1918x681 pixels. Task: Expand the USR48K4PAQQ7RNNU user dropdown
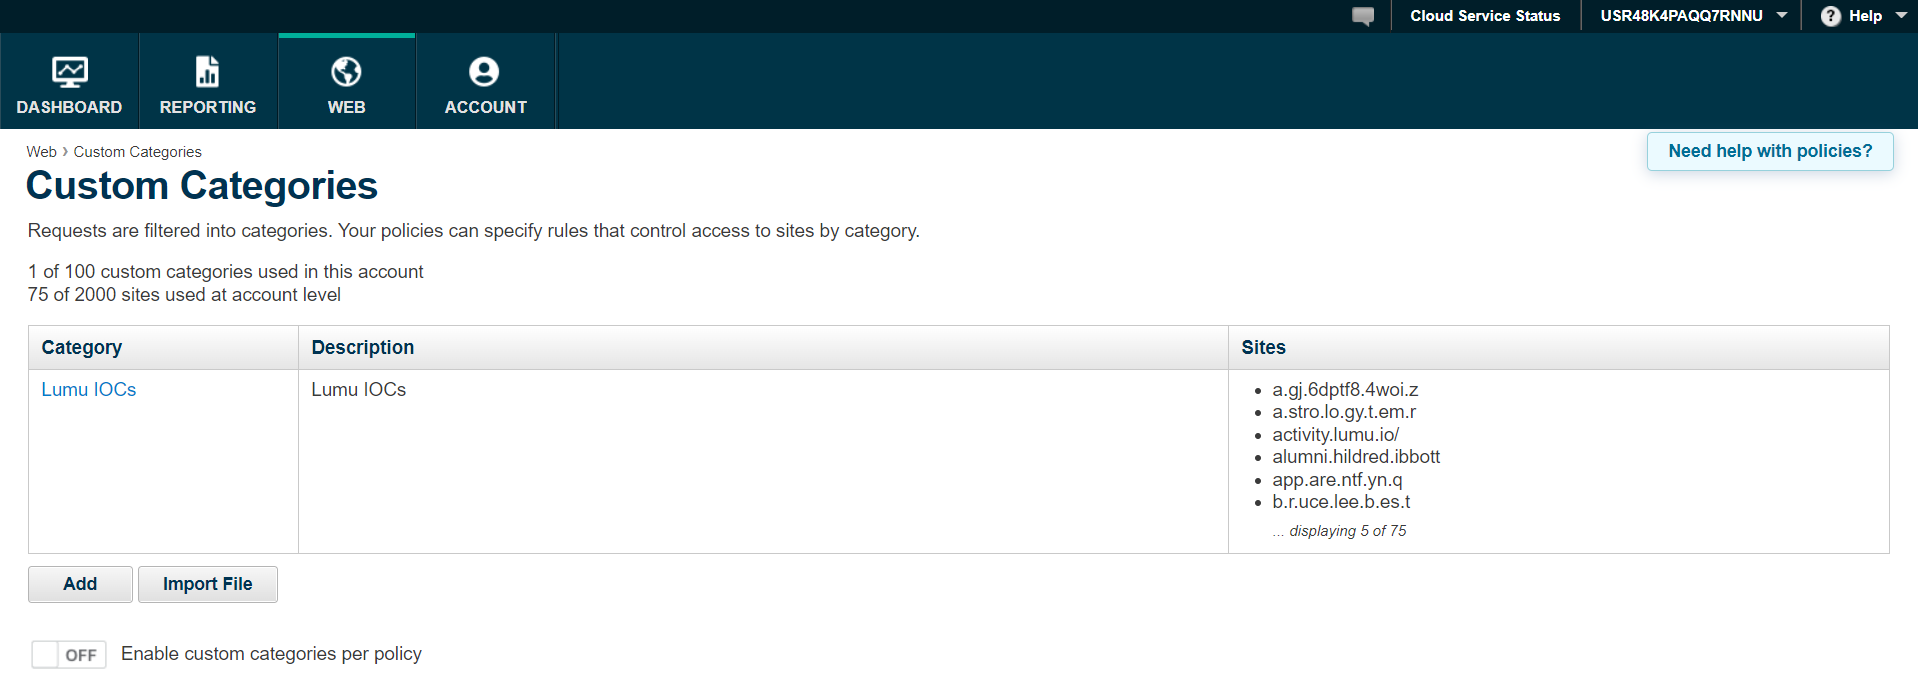pyautogui.click(x=1782, y=16)
